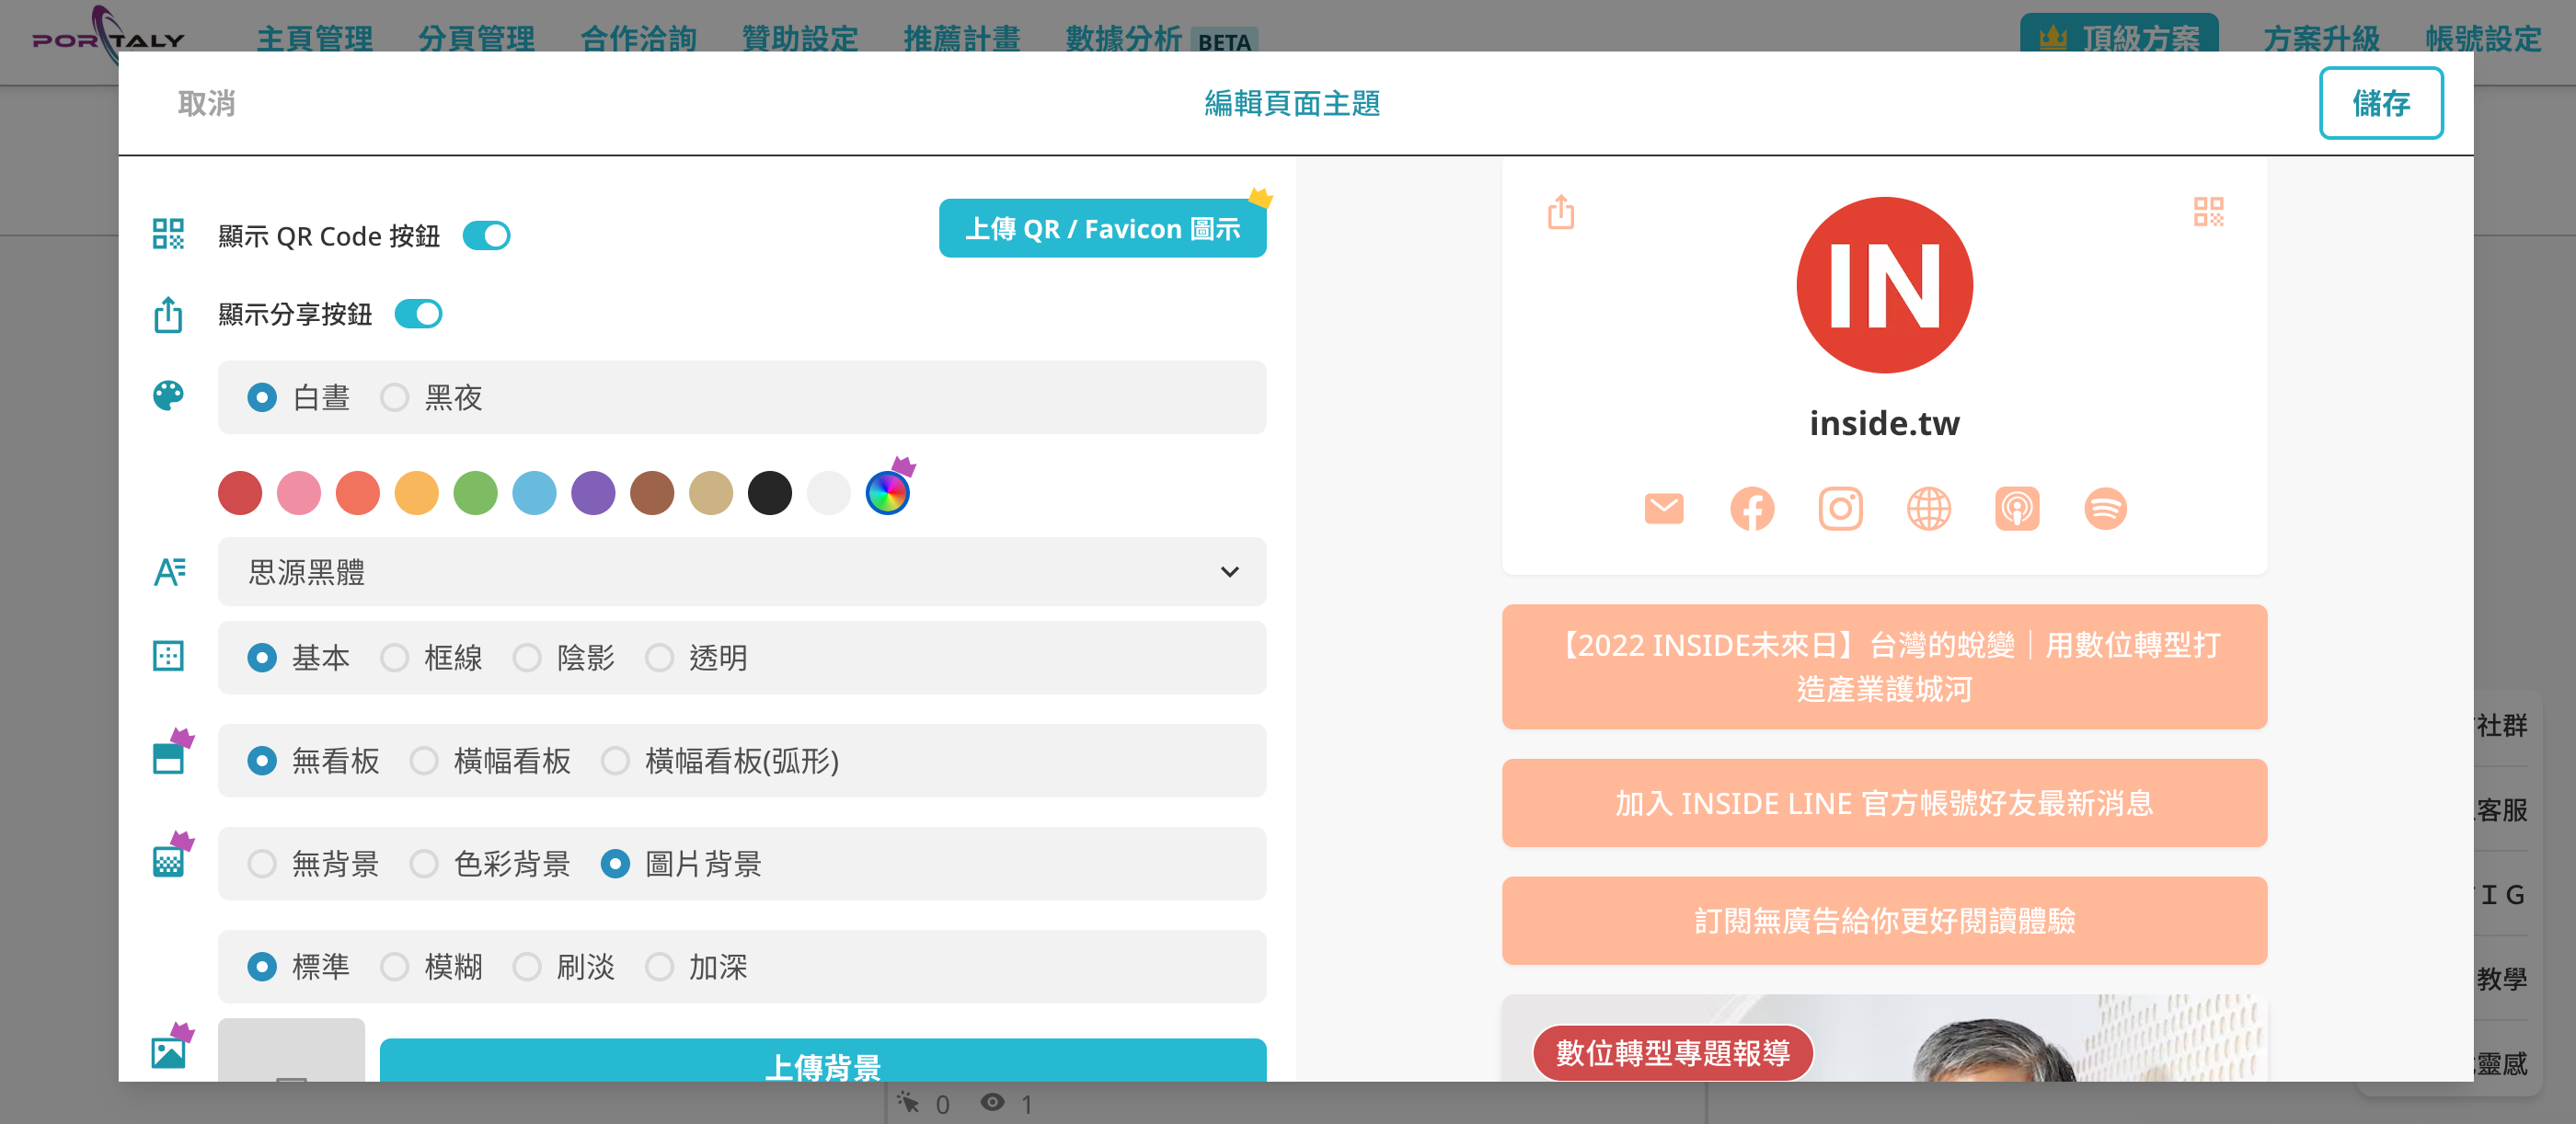Pick the red color swatch

click(x=239, y=493)
